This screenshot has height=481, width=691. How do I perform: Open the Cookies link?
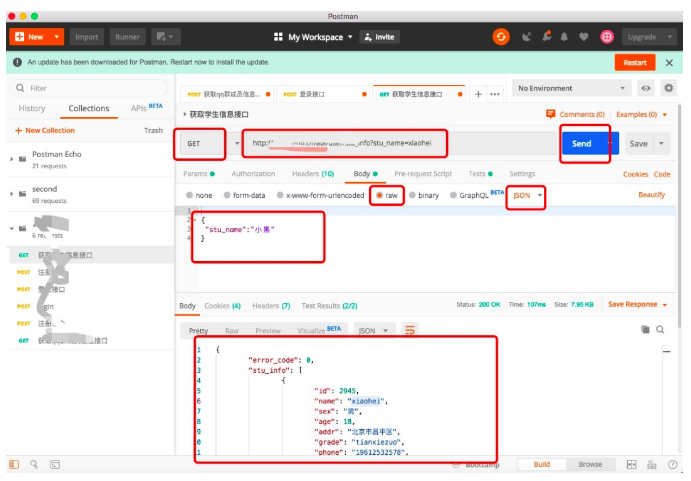pyautogui.click(x=635, y=174)
